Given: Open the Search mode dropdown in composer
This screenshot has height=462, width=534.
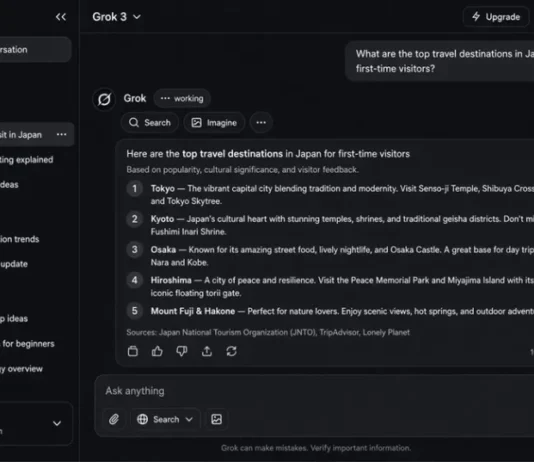Looking at the screenshot, I should (165, 419).
